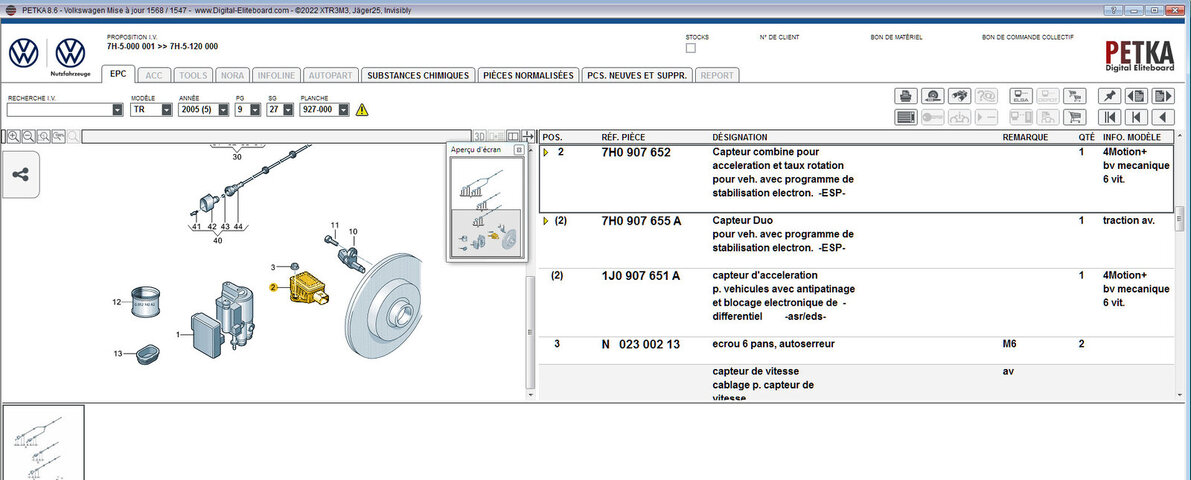Close the Aperçu d'écran preview panel

pos(519,150)
